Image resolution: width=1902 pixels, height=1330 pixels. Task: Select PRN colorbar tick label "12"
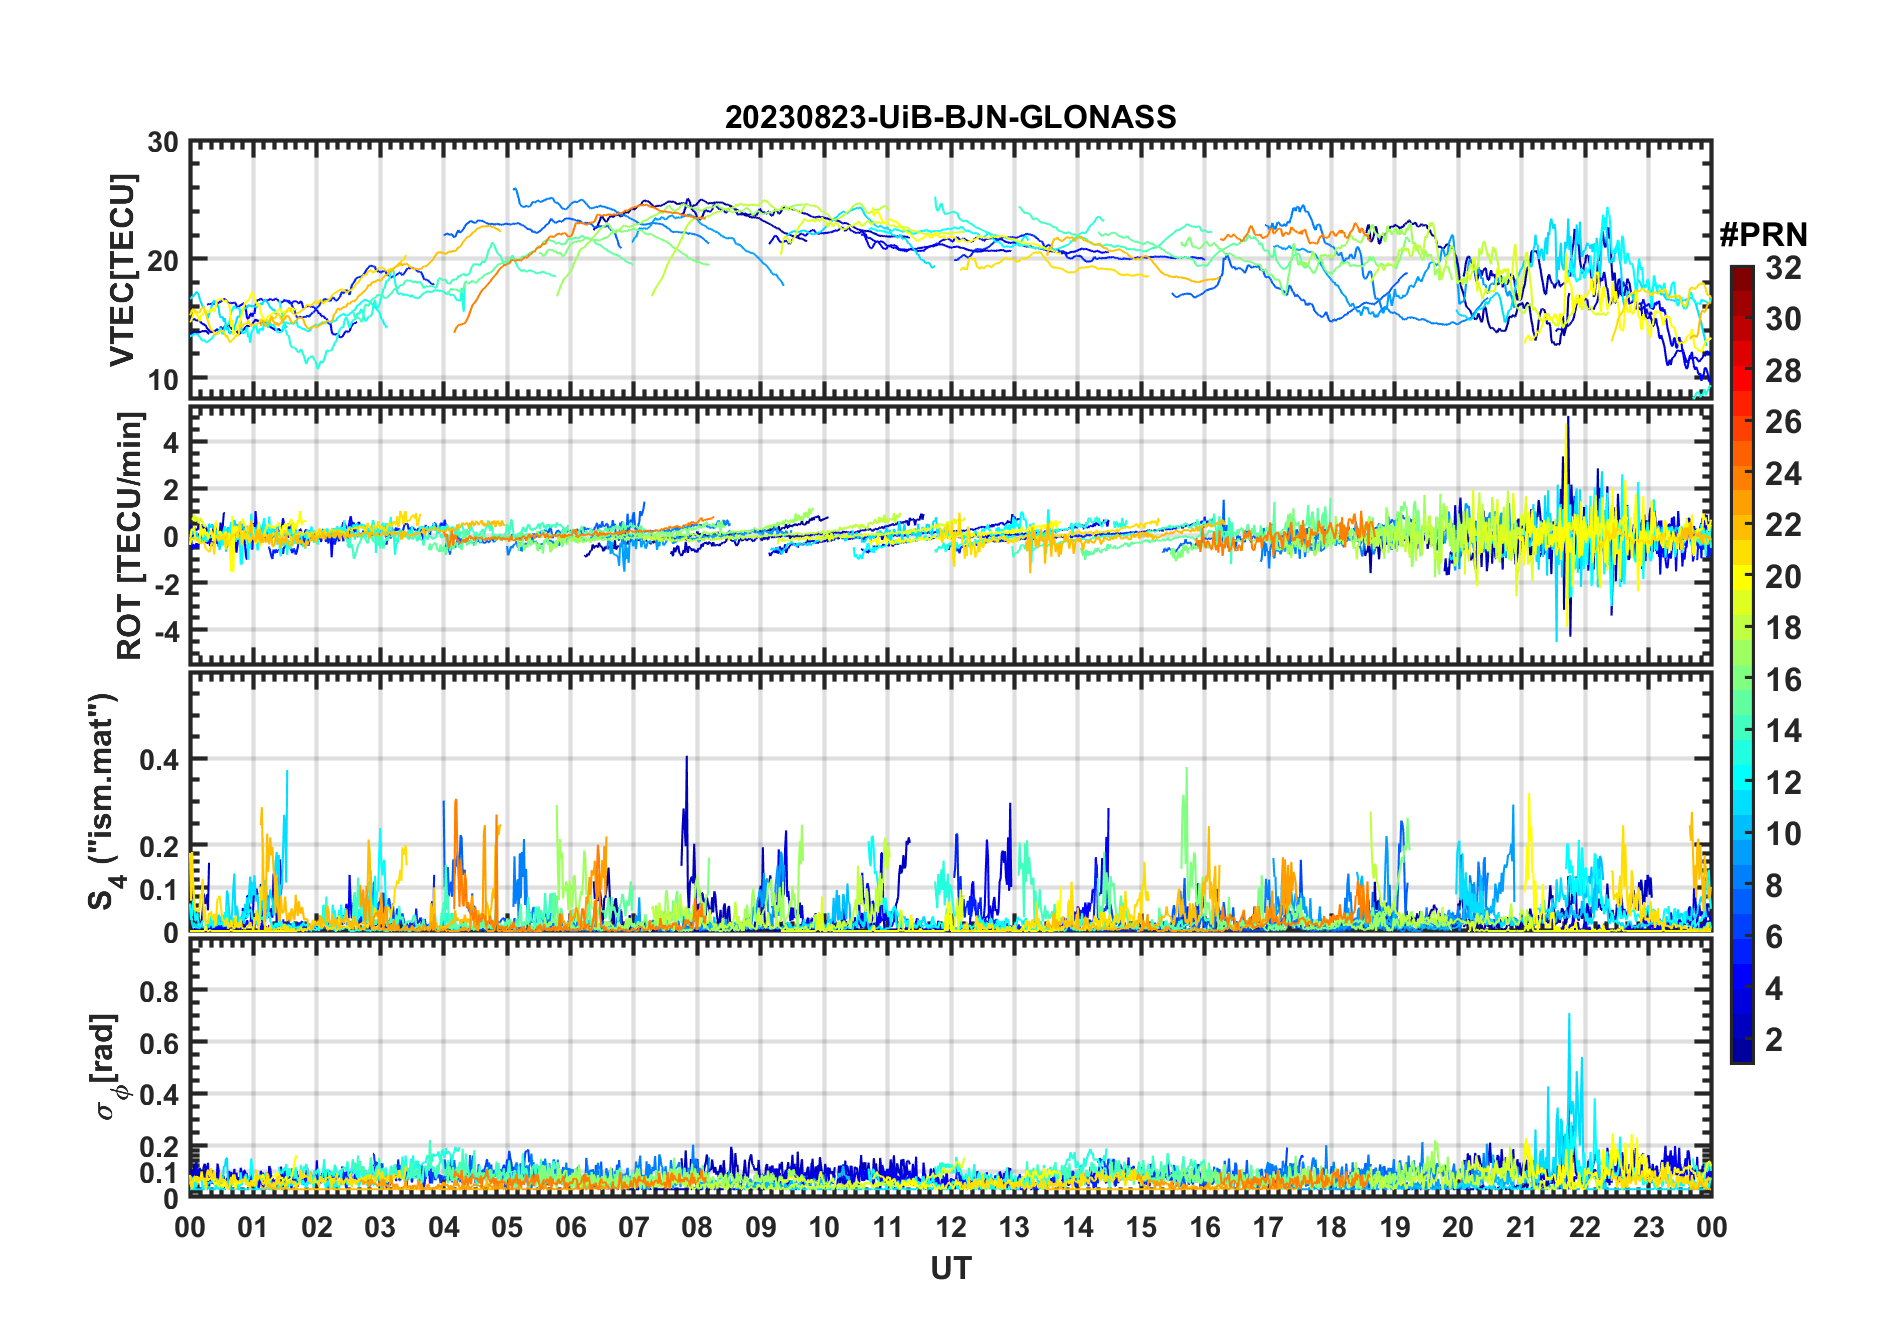tap(1783, 782)
